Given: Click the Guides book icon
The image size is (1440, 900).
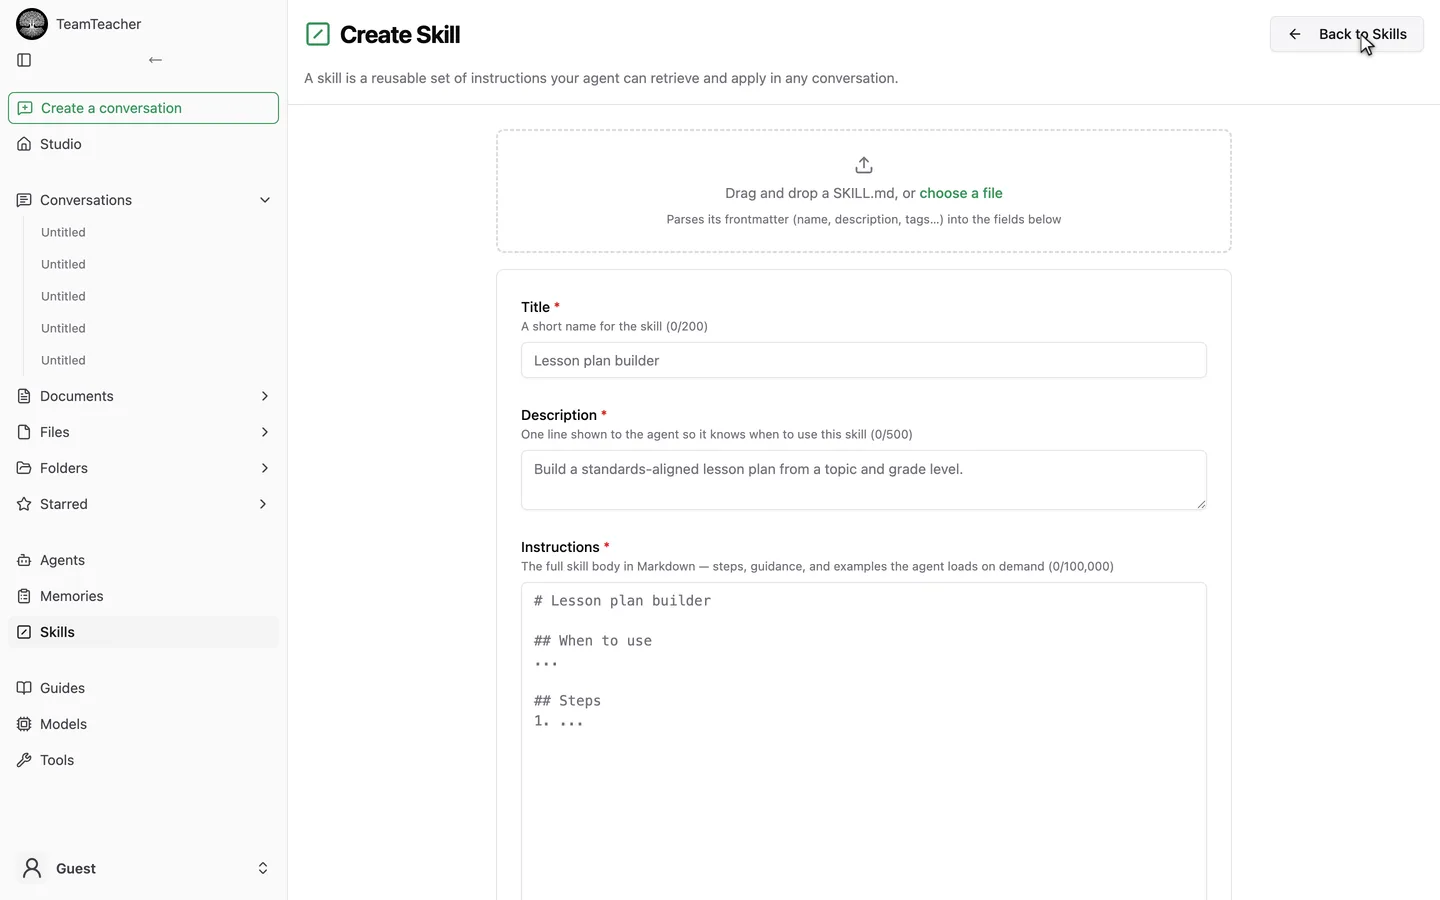Looking at the screenshot, I should 24,688.
